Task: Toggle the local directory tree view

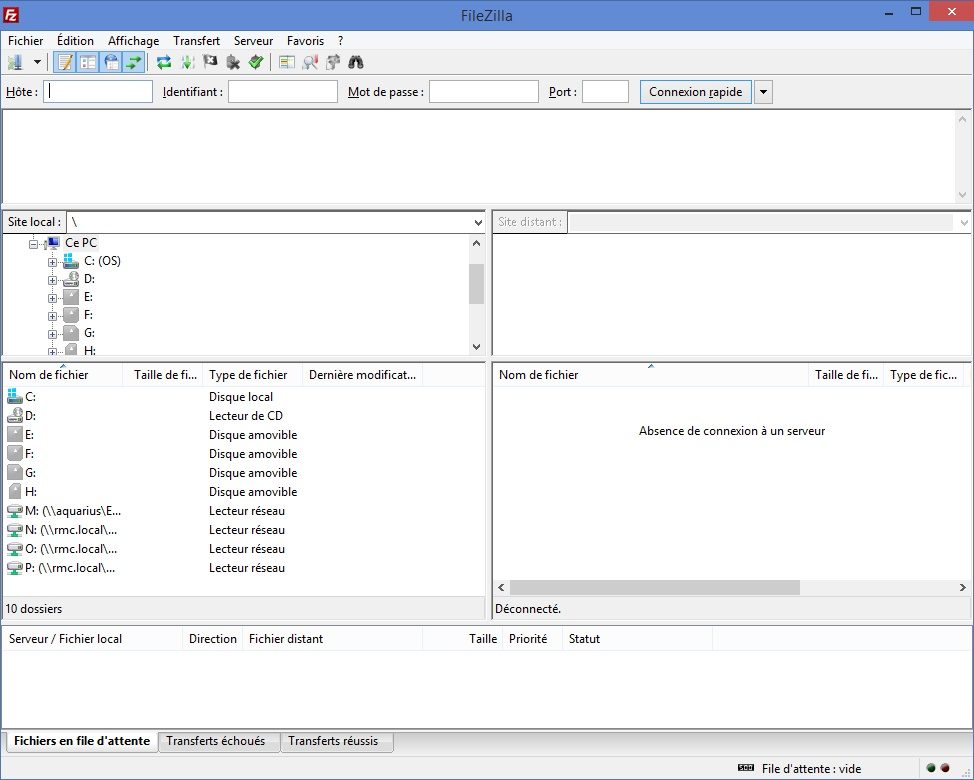Action: (88, 62)
